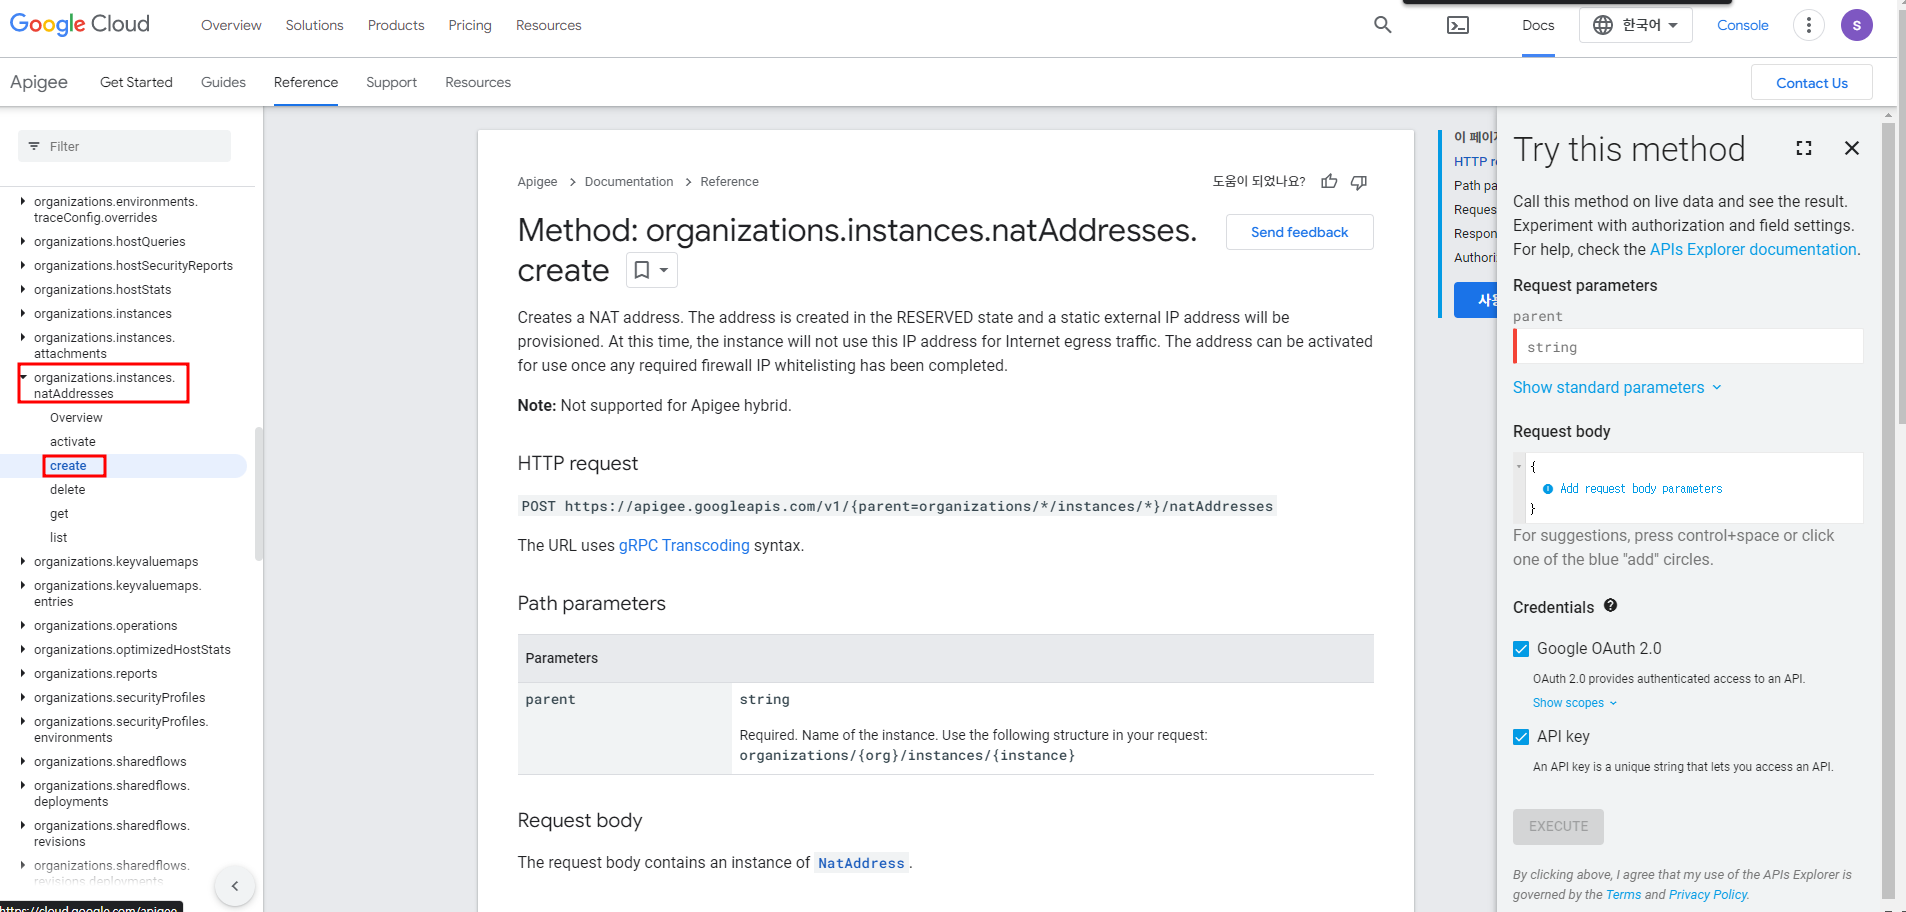Screen dimensions: 1906x912
Task: Click the Google Cloud logo
Action: (x=80, y=24)
